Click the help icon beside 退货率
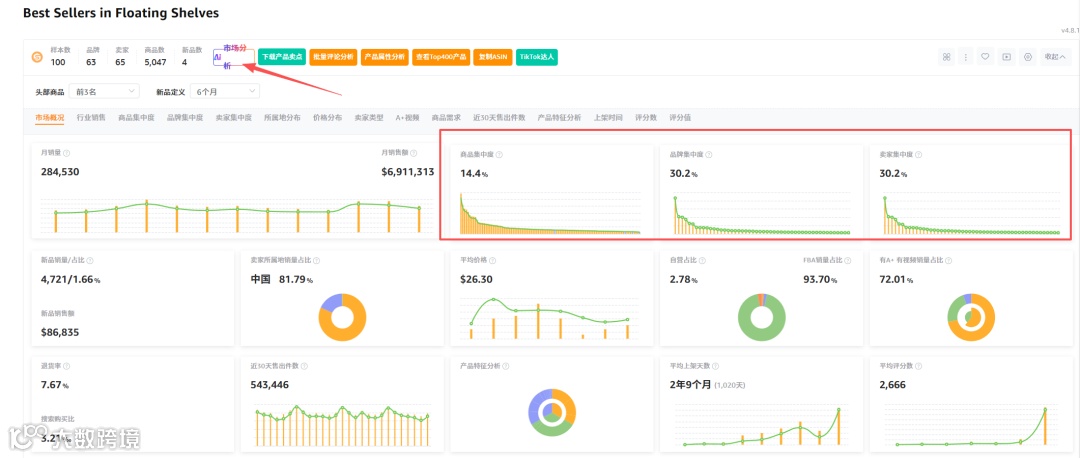Image resolution: width=1080 pixels, height=458 pixels. (66, 366)
